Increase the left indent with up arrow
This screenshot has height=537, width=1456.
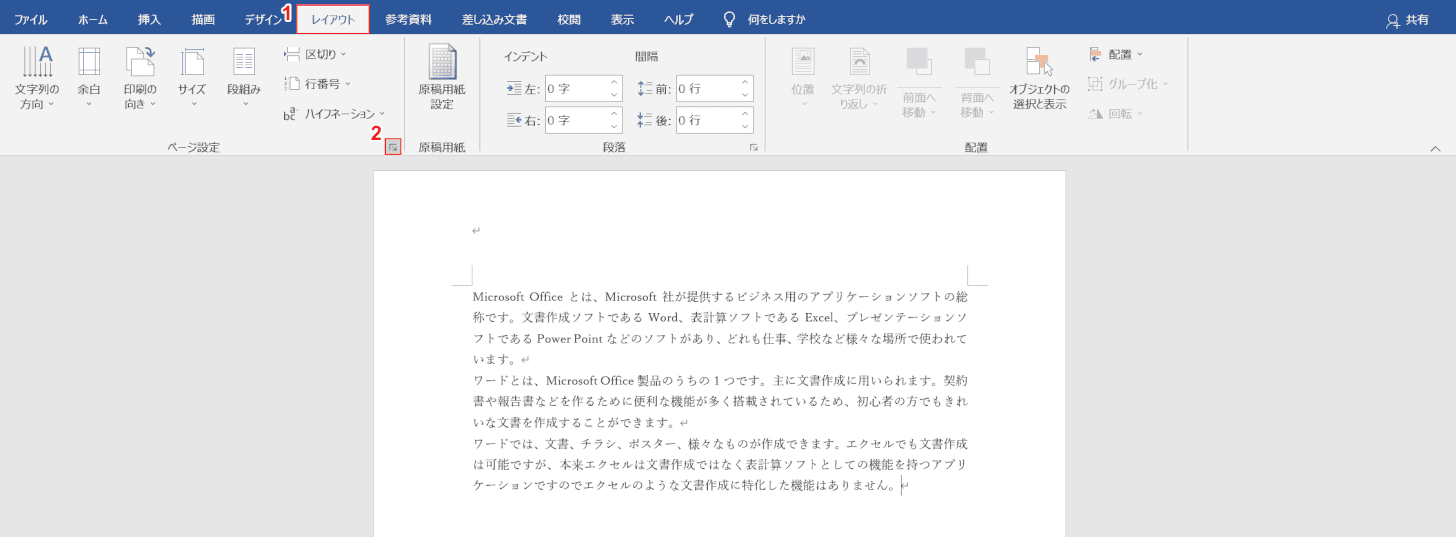(614, 83)
